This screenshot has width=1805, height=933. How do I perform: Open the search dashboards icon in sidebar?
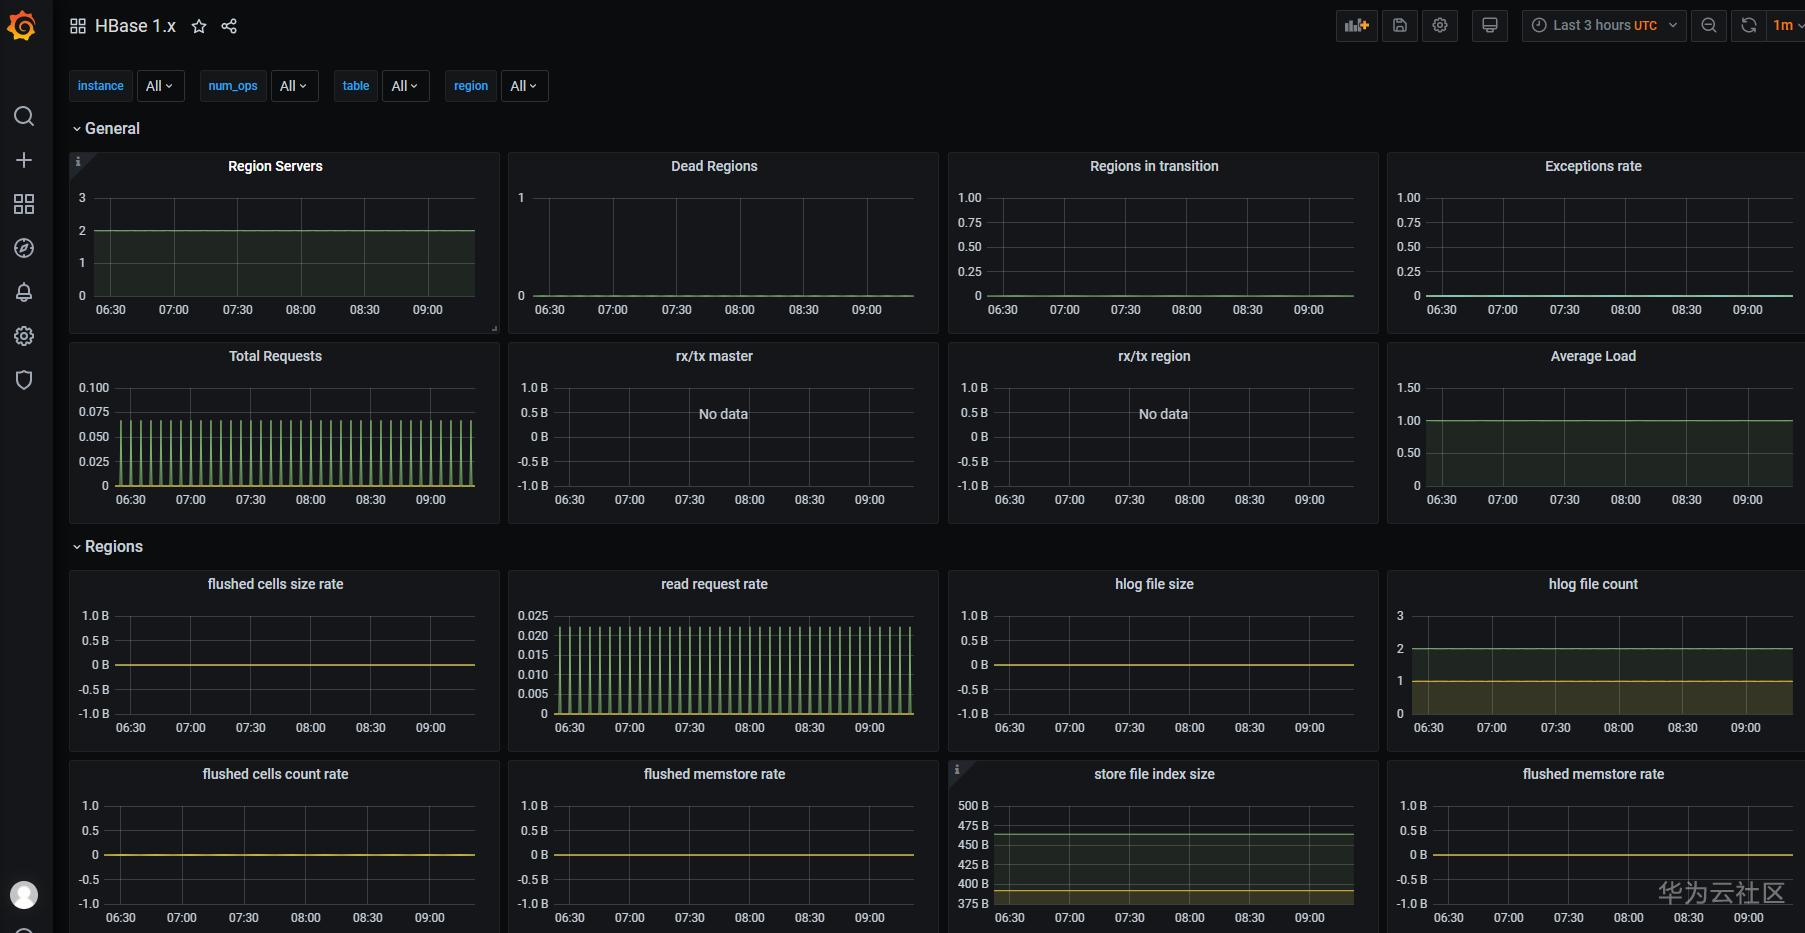(24, 116)
